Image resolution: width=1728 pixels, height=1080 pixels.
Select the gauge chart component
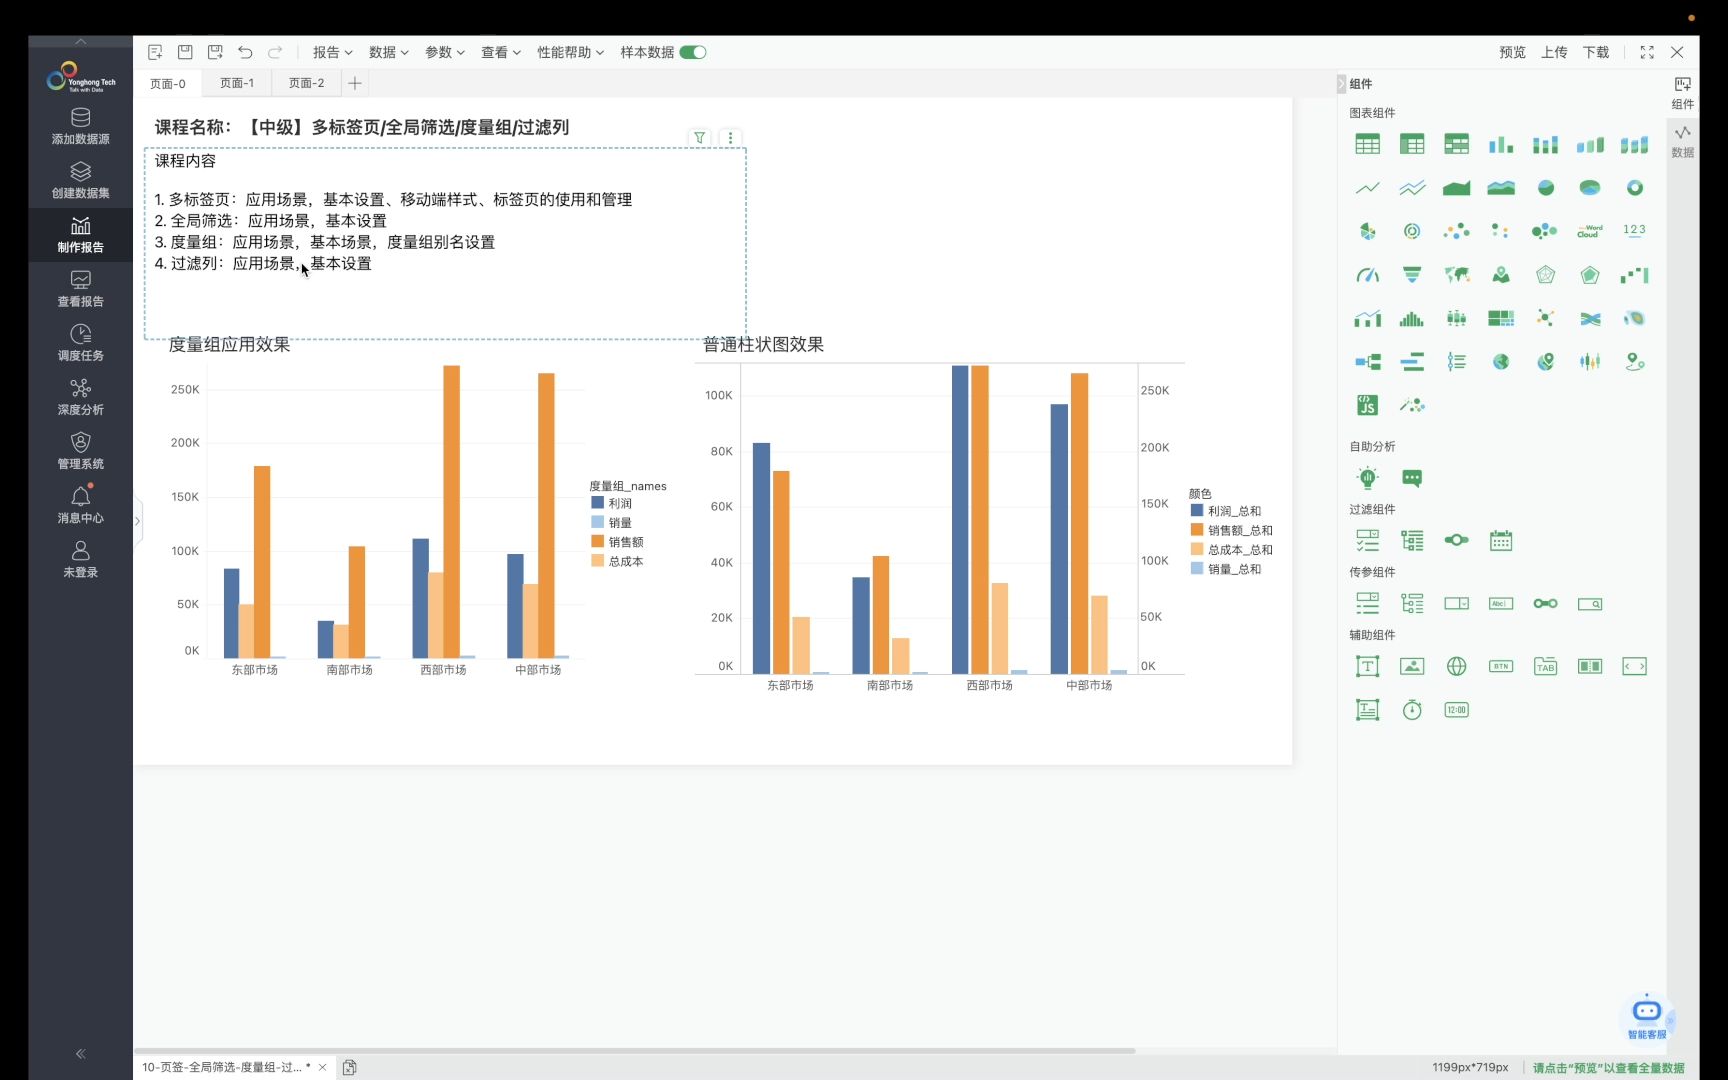pyautogui.click(x=1367, y=275)
